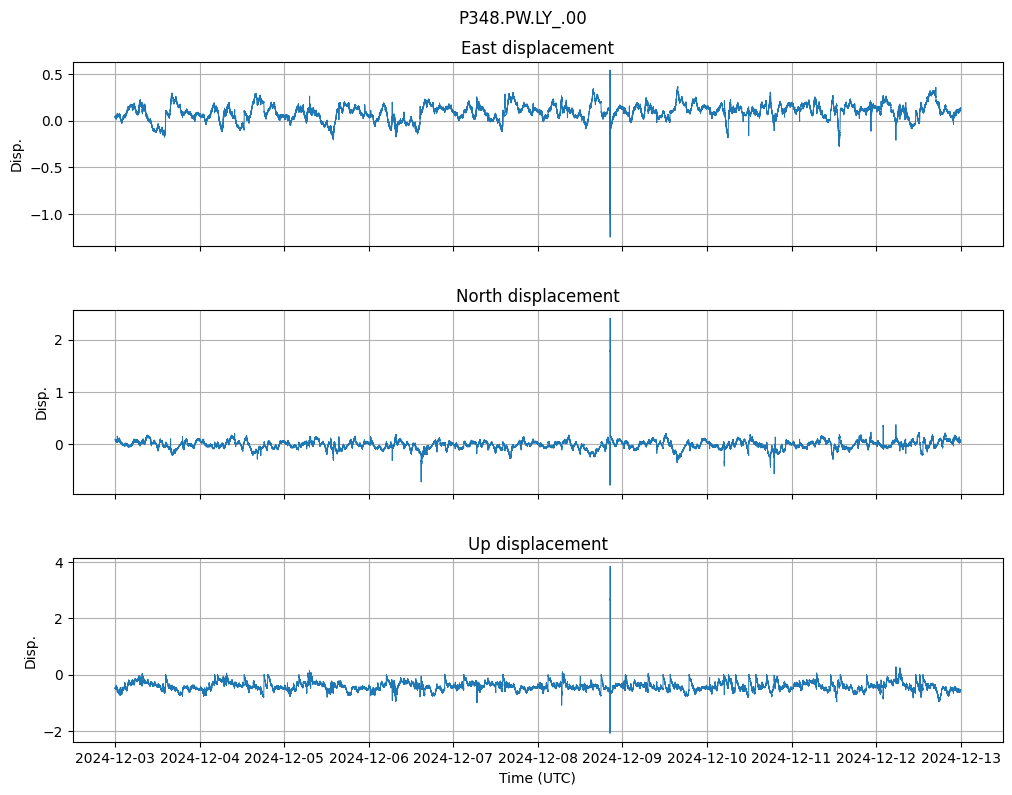Click the 0.5 tick on East plot
Viewport: 1012px width, 795px height.
pos(53,74)
